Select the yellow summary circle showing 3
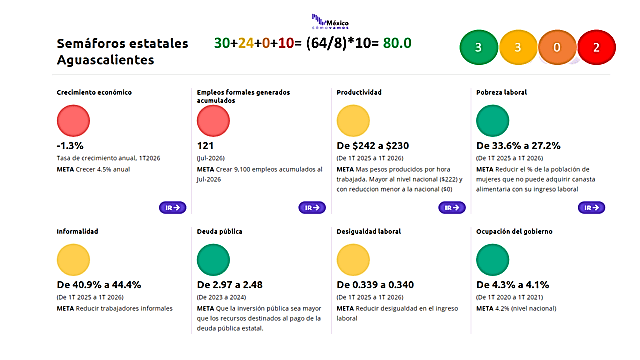The height and width of the screenshot is (360, 640). coord(518,47)
